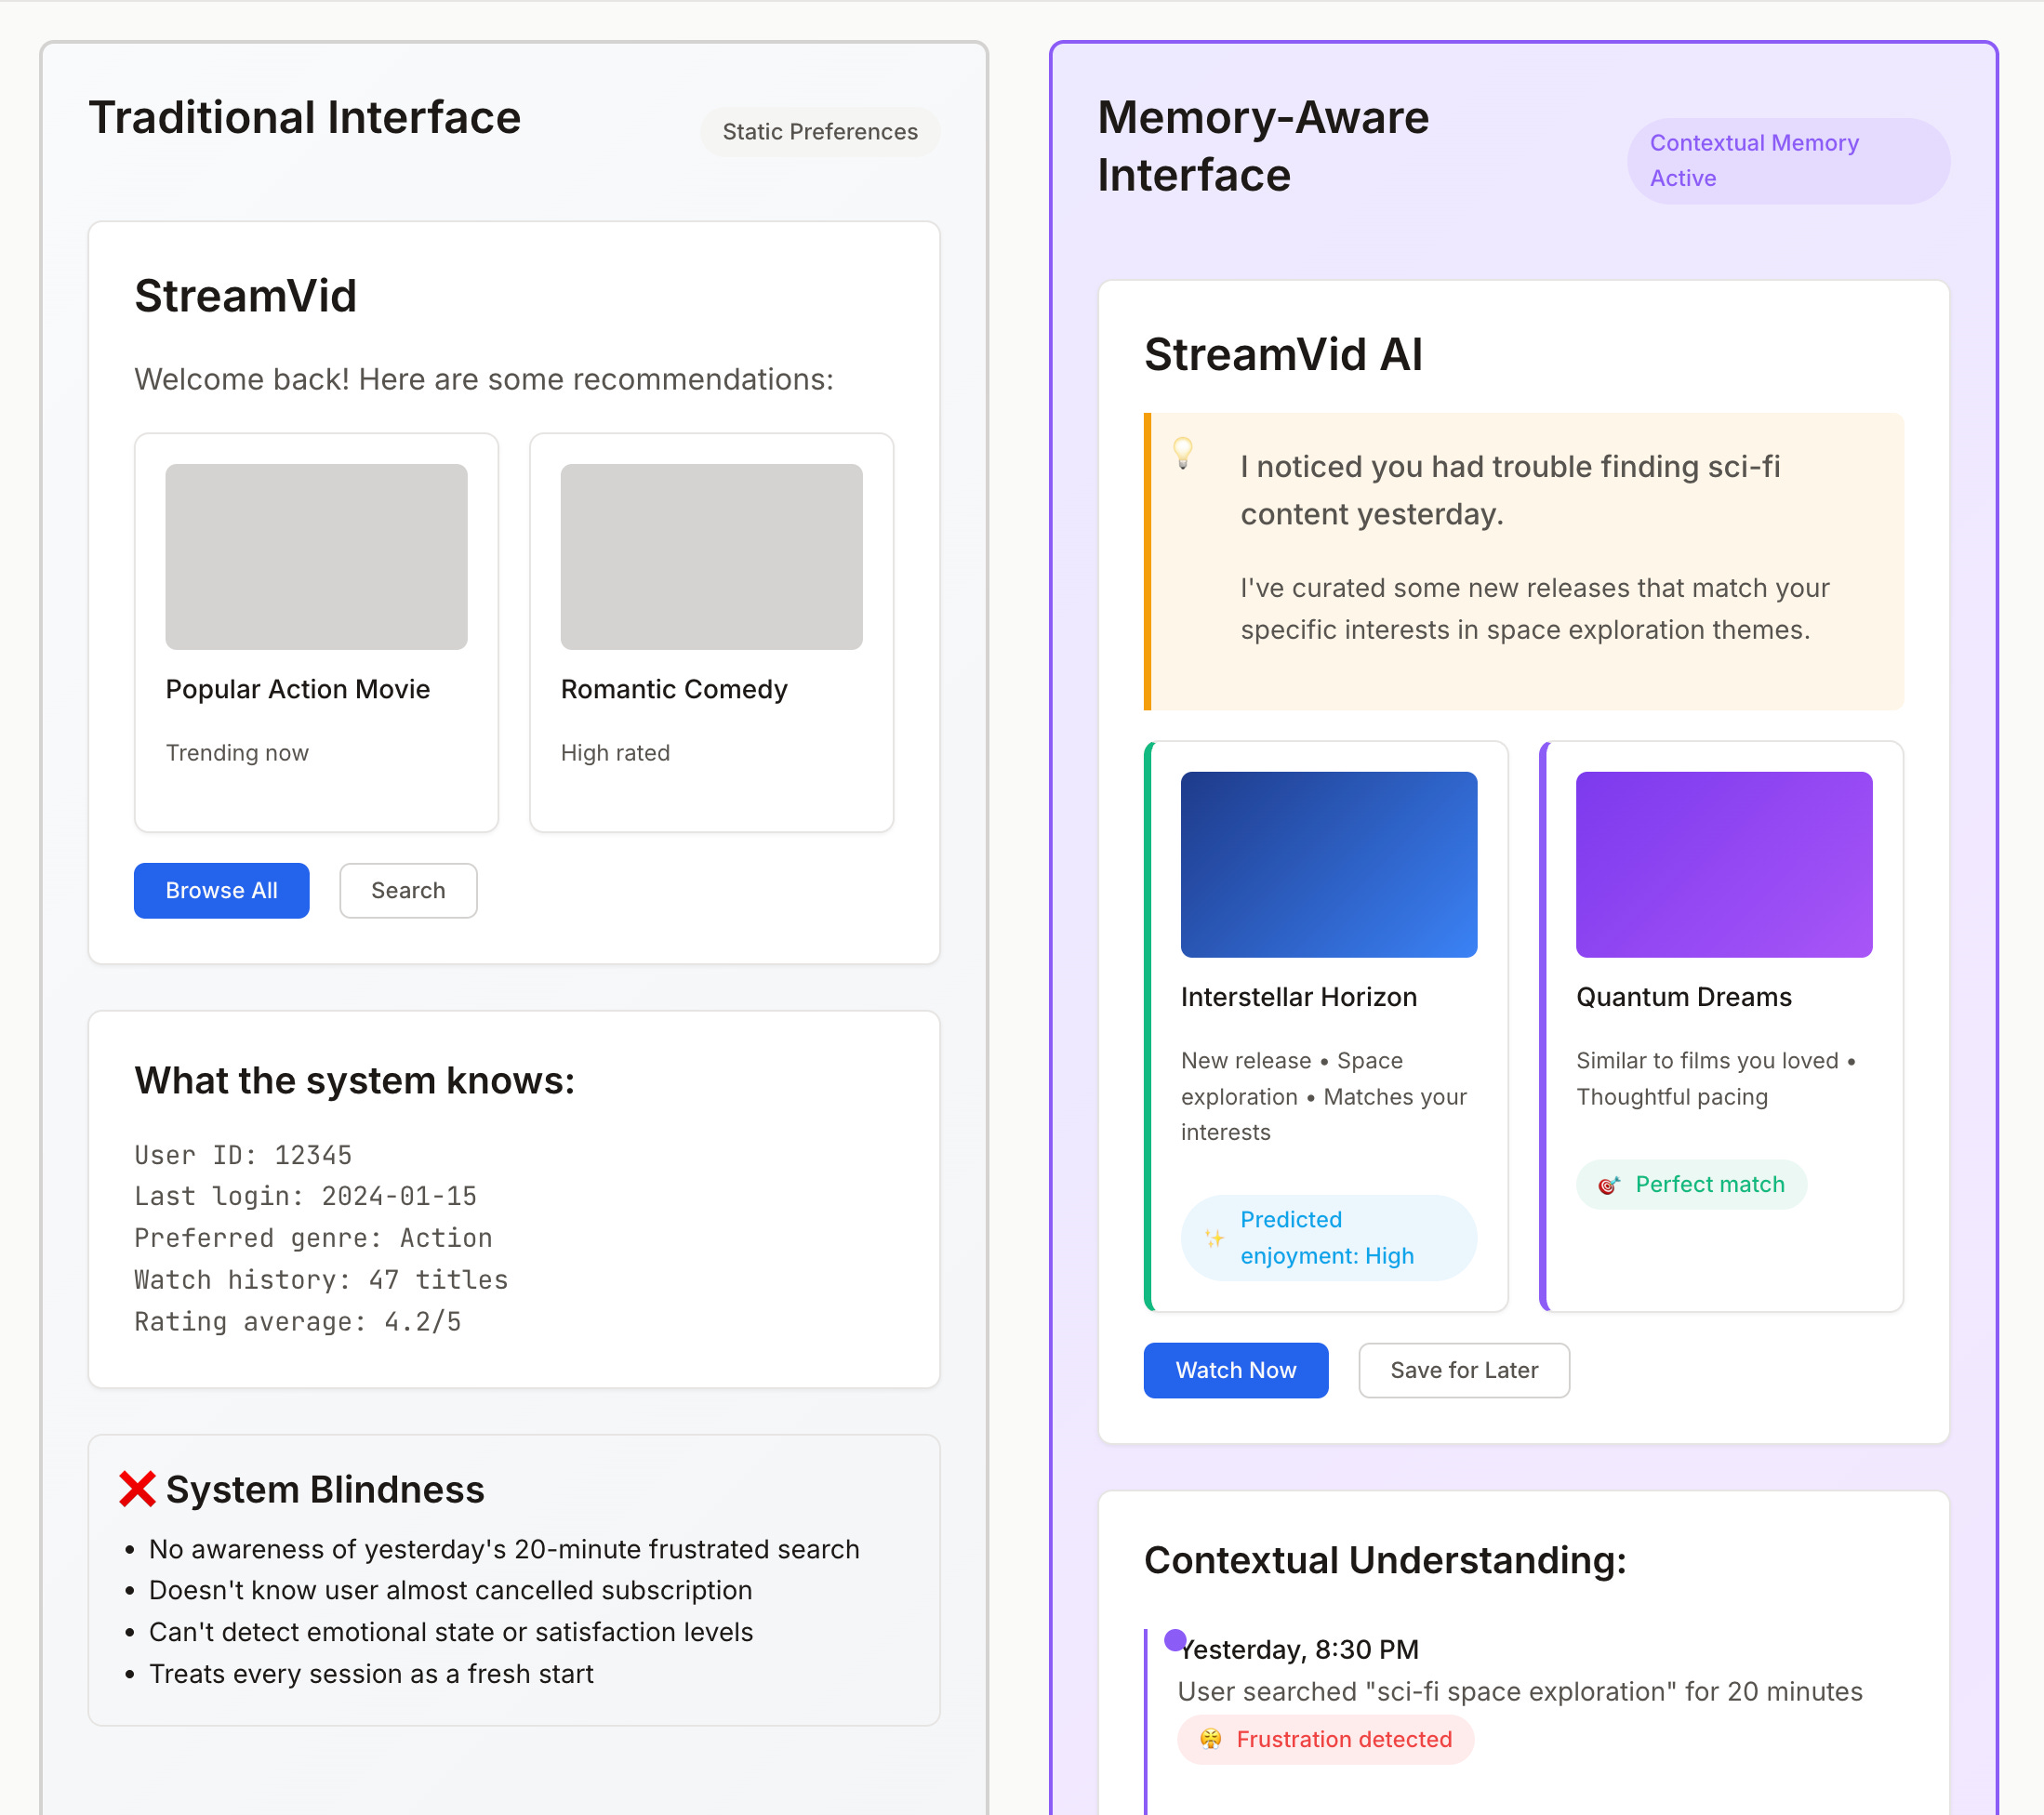Click the Watch Now button
Viewport: 2044px width, 1815px height.
1235,1370
